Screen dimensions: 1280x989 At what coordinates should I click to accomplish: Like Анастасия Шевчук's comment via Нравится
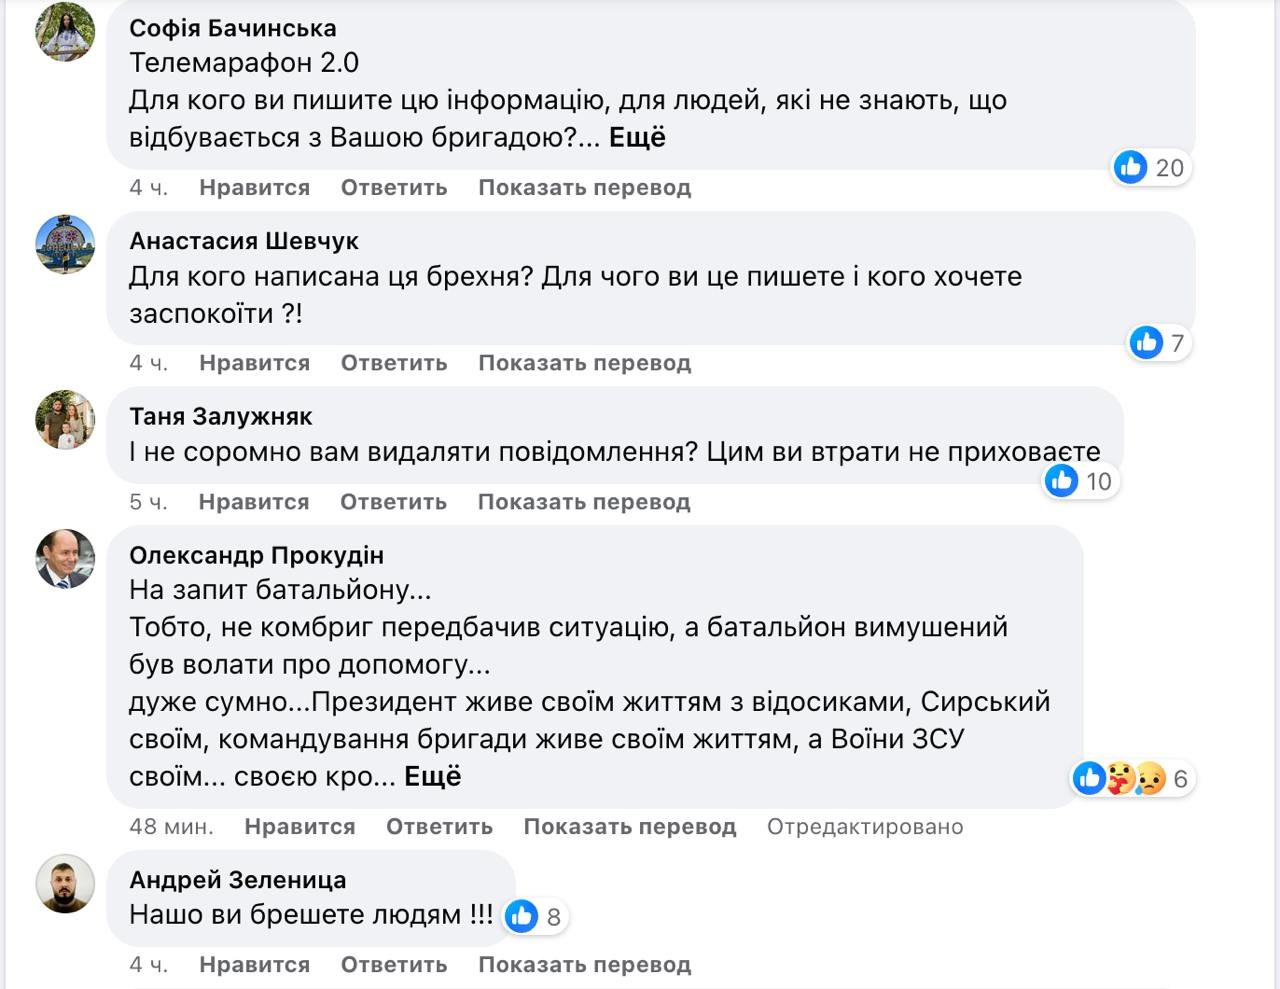[x=254, y=363]
